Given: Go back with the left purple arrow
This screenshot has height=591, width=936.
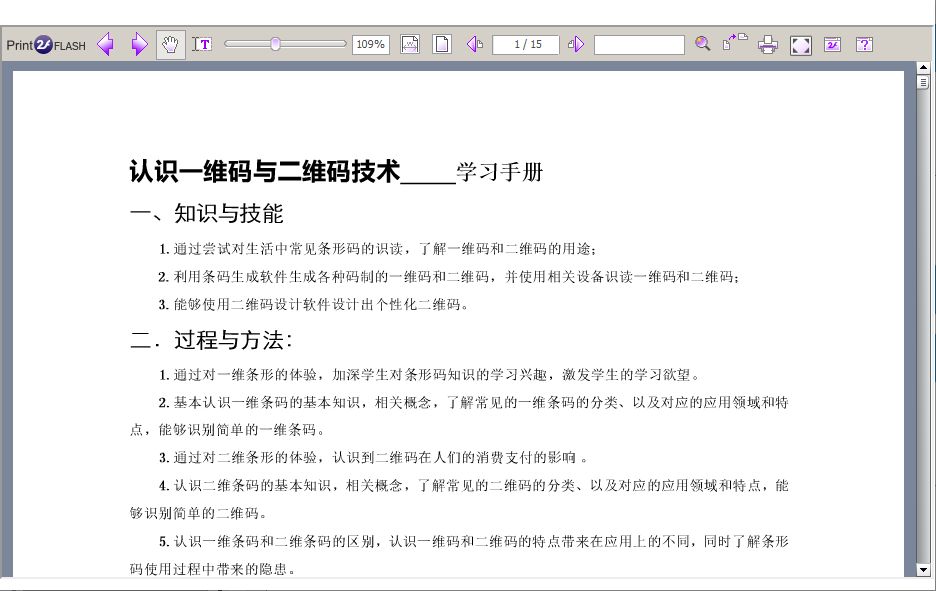Looking at the screenshot, I should [x=105, y=45].
